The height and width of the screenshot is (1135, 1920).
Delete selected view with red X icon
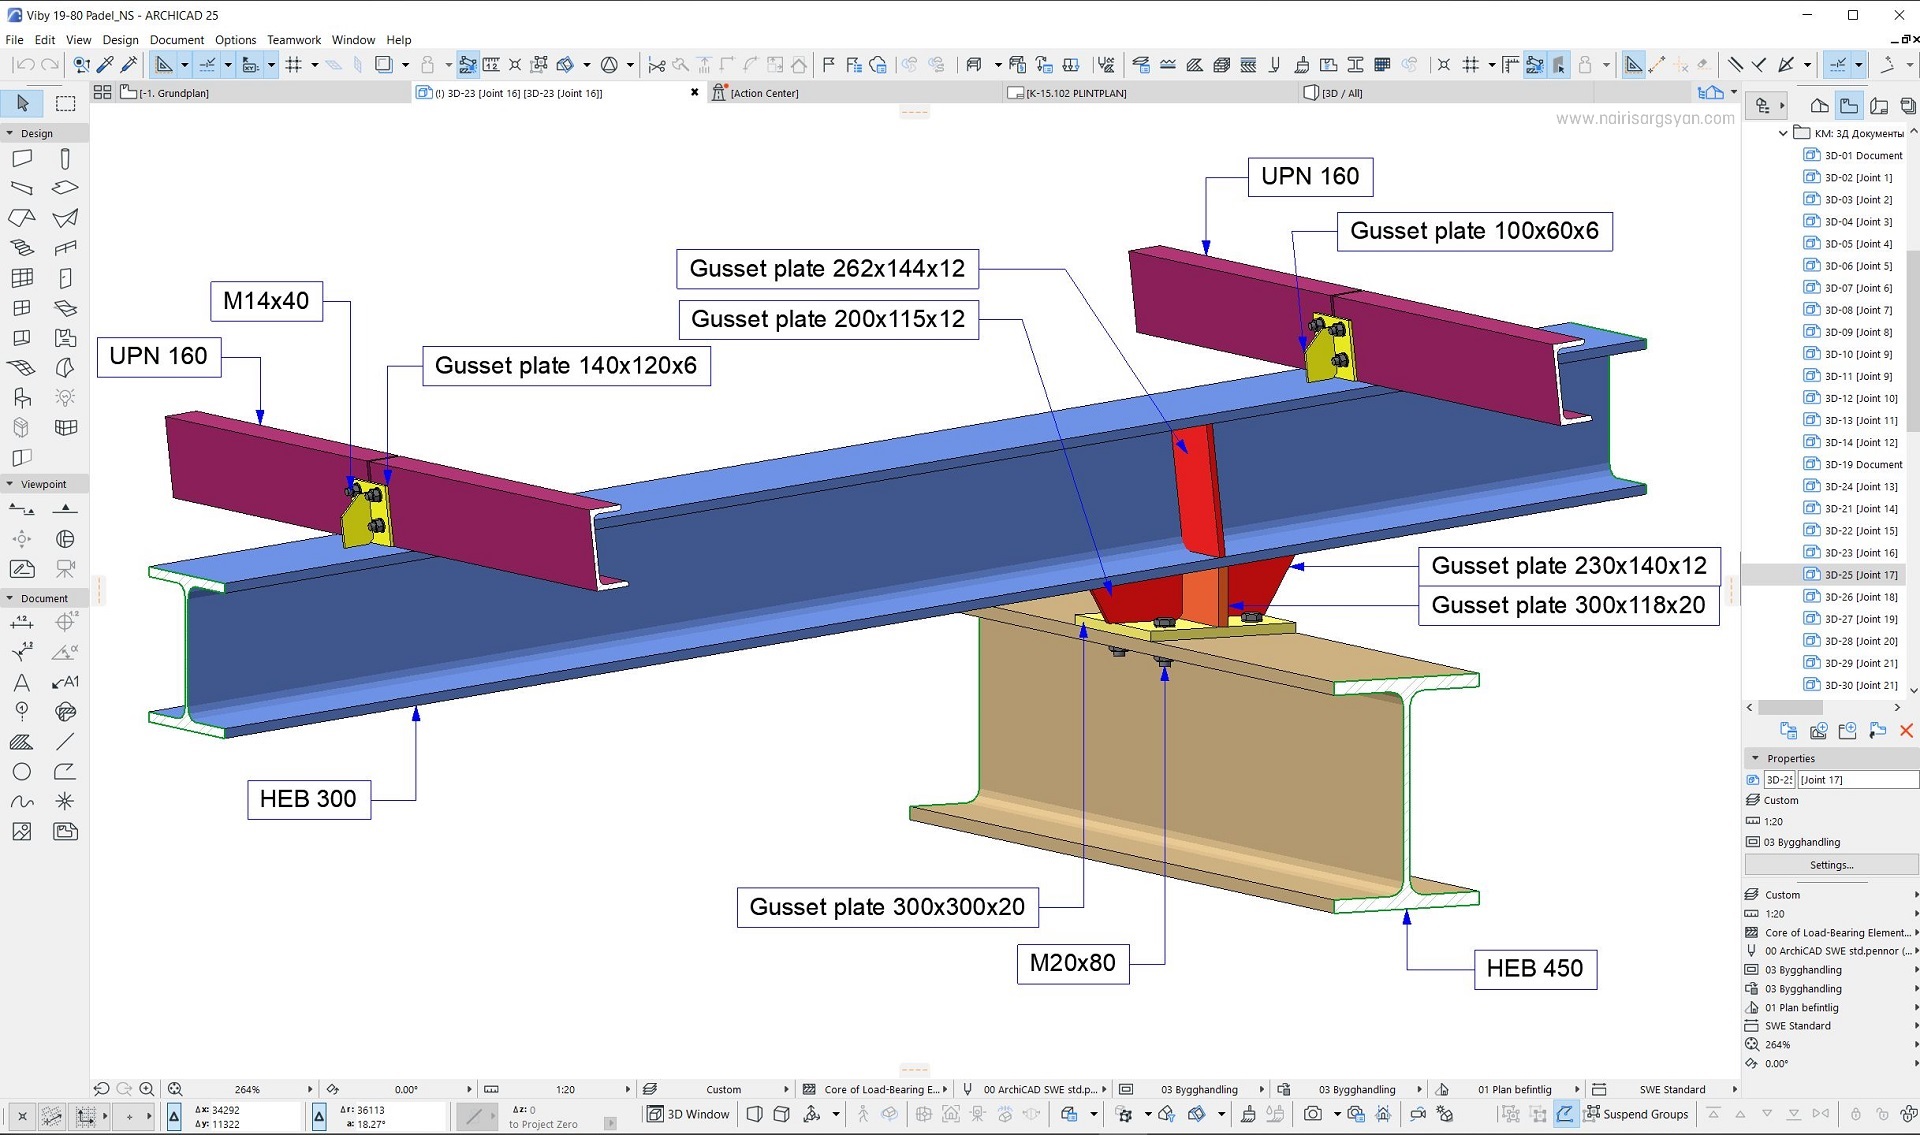1906,731
